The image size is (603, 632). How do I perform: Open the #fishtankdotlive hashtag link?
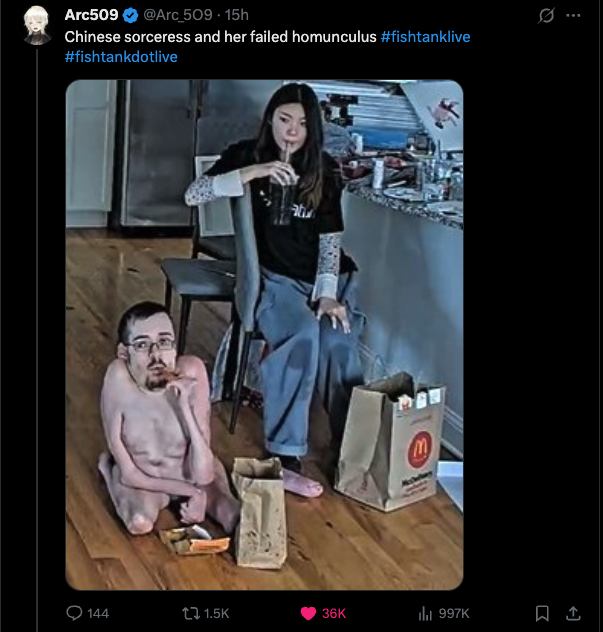(121, 57)
